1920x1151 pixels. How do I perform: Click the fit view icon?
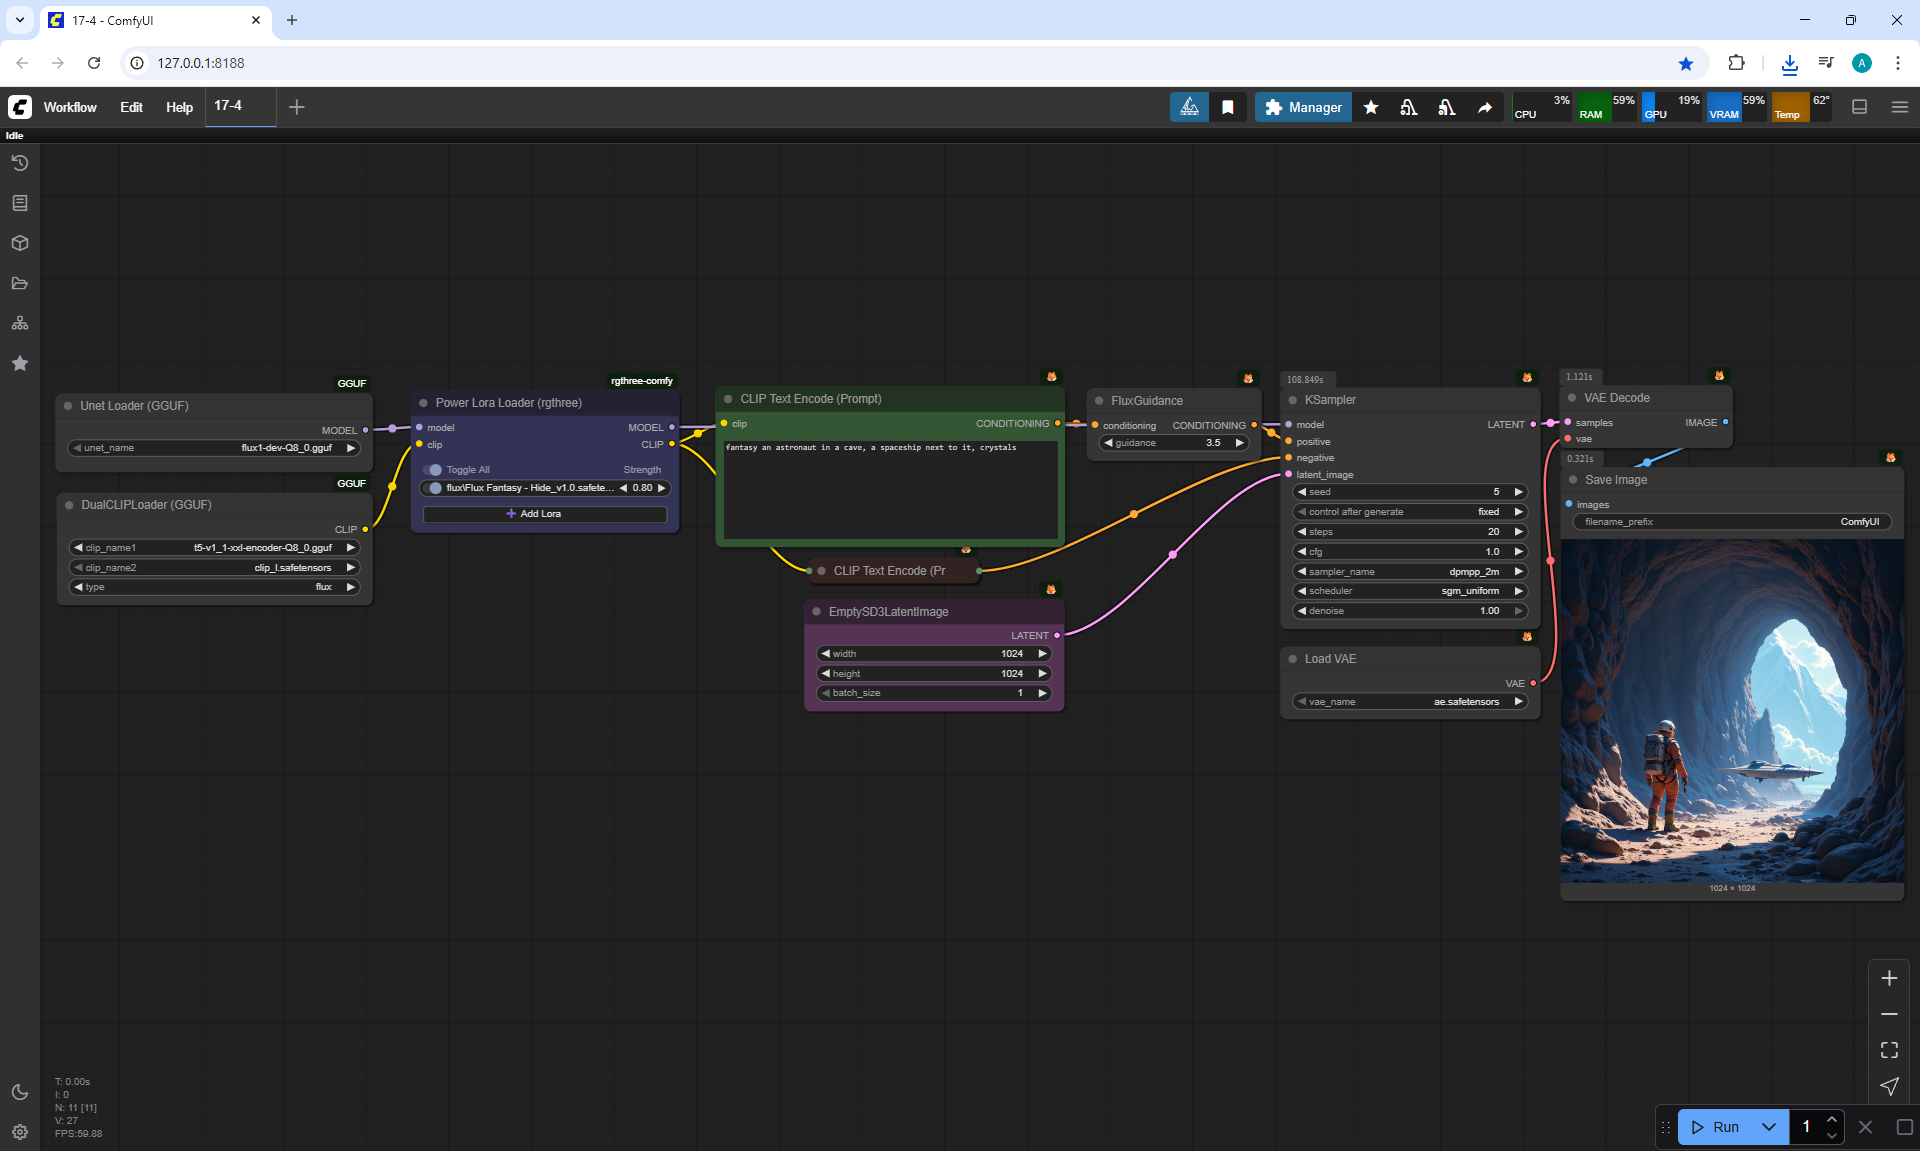point(1889,1050)
